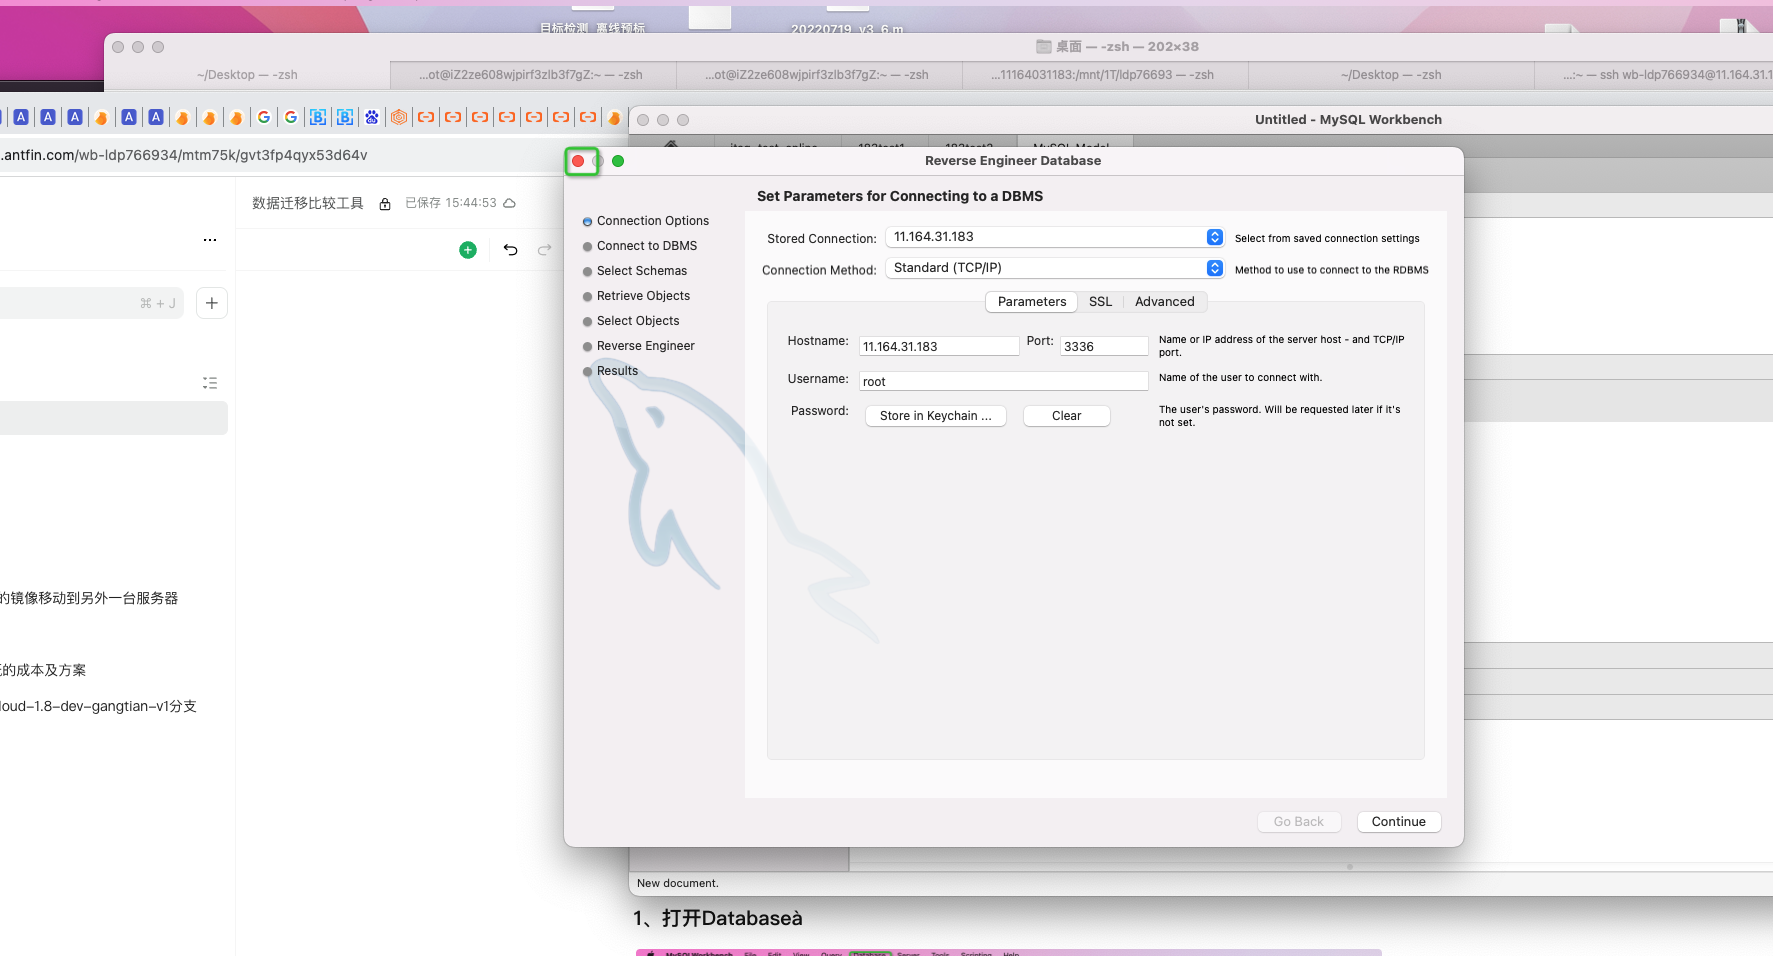Click the folder icon in the terminal title

(x=1044, y=47)
